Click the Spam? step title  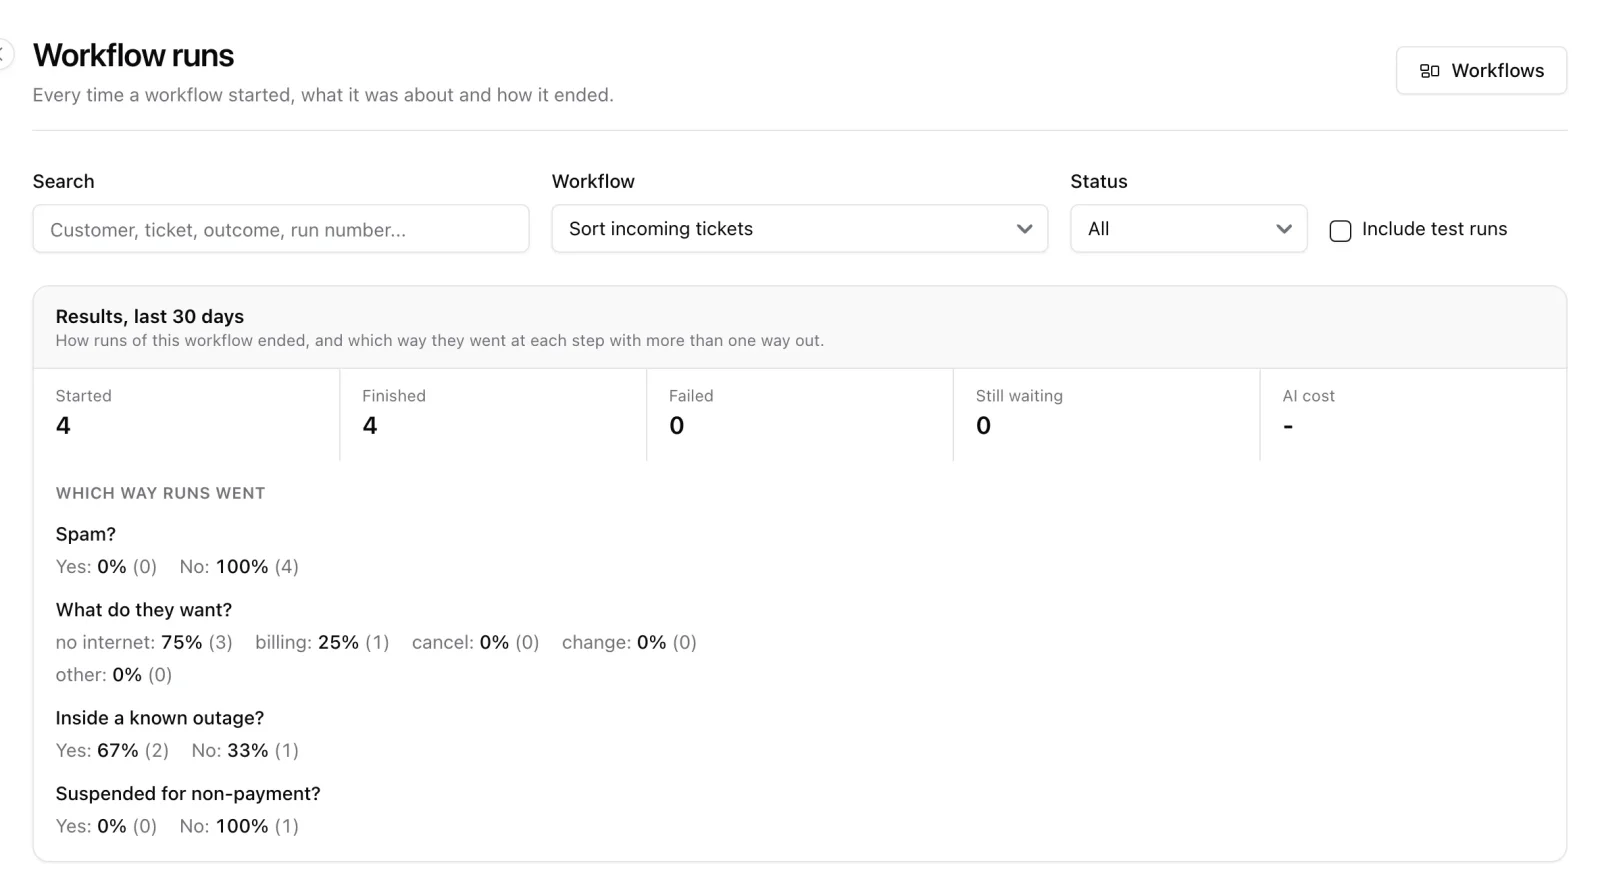[86, 534]
